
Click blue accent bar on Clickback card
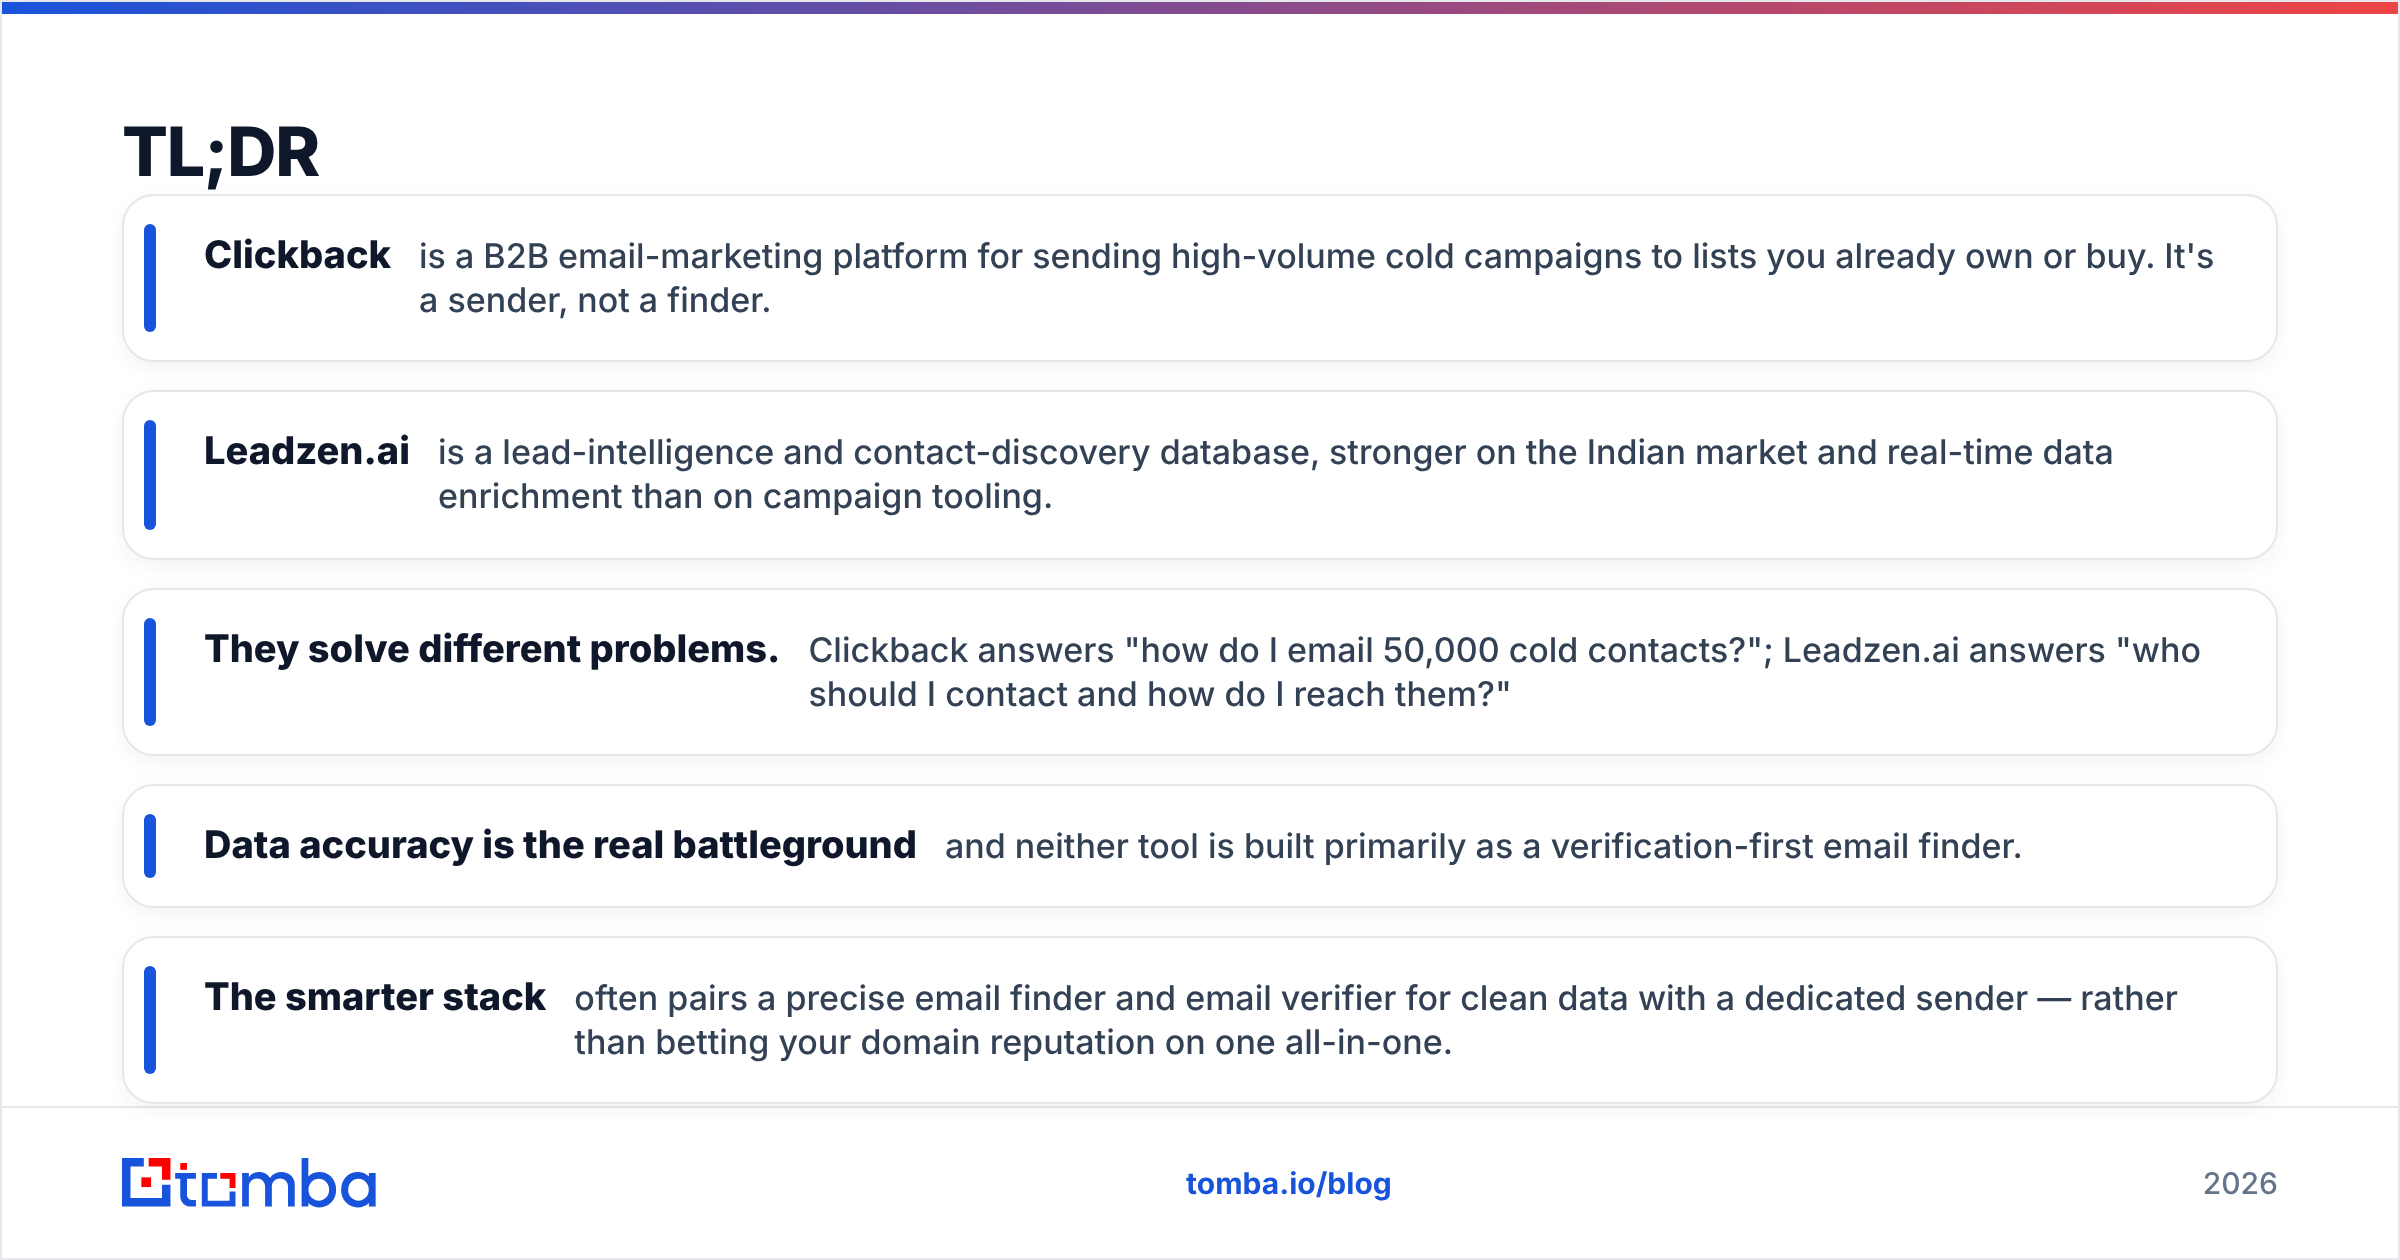(x=150, y=278)
